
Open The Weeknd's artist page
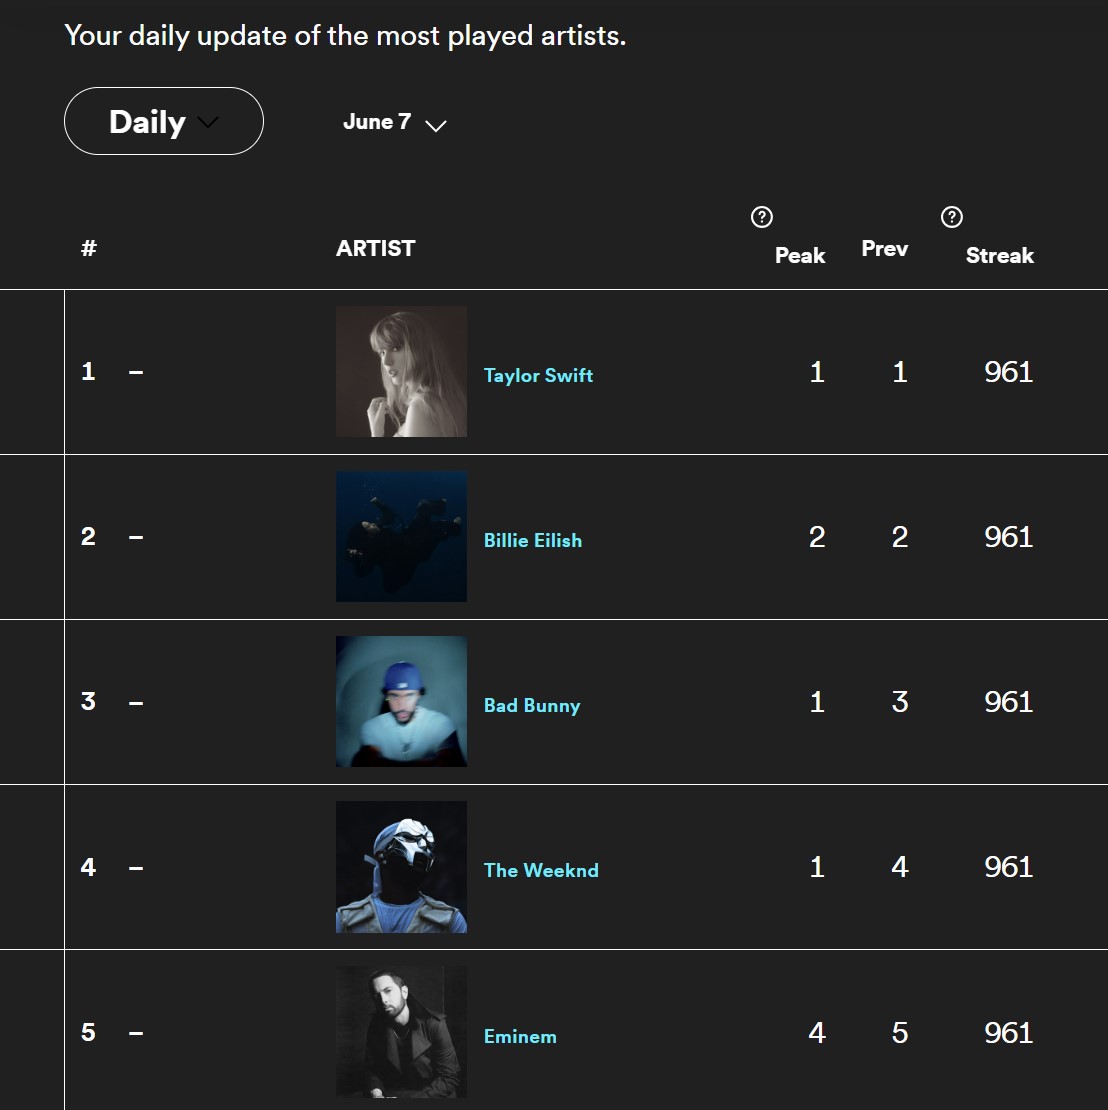tap(541, 870)
